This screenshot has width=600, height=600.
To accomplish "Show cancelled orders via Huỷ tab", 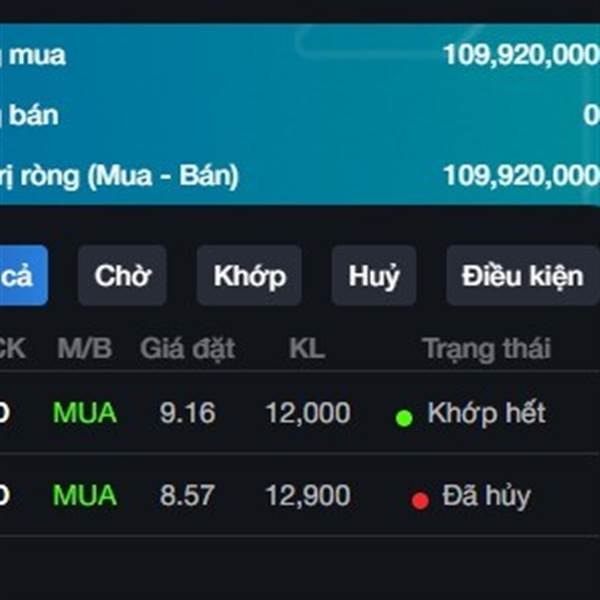I will [374, 275].
